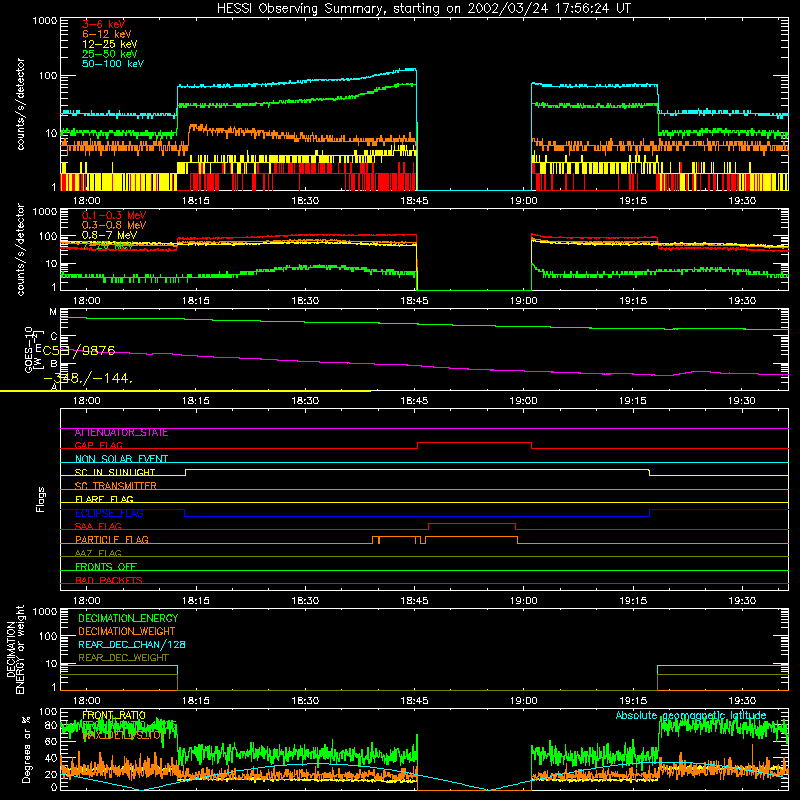
Task: Click the yellow '/9876' flare annotation
Action: click(94, 351)
